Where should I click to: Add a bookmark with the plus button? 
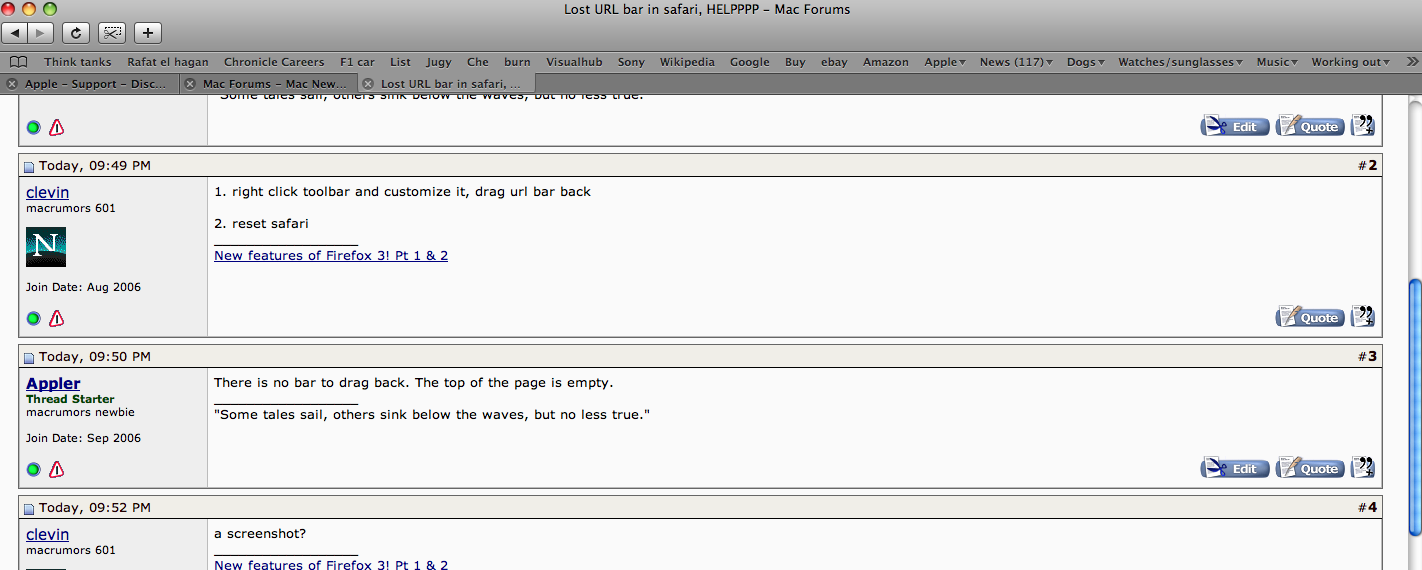click(148, 33)
